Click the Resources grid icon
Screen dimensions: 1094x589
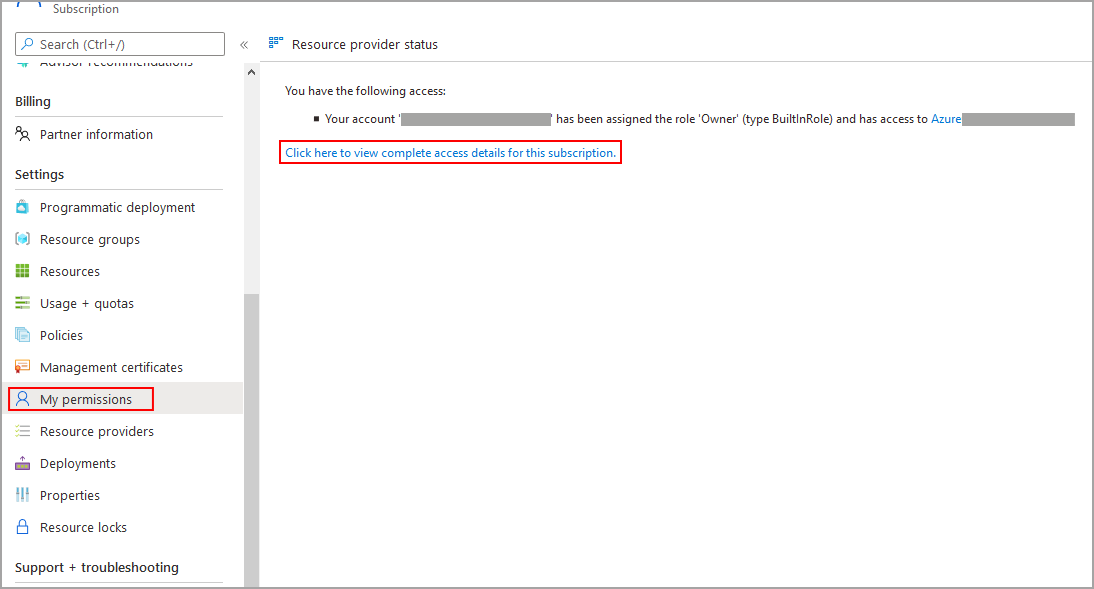[x=23, y=271]
